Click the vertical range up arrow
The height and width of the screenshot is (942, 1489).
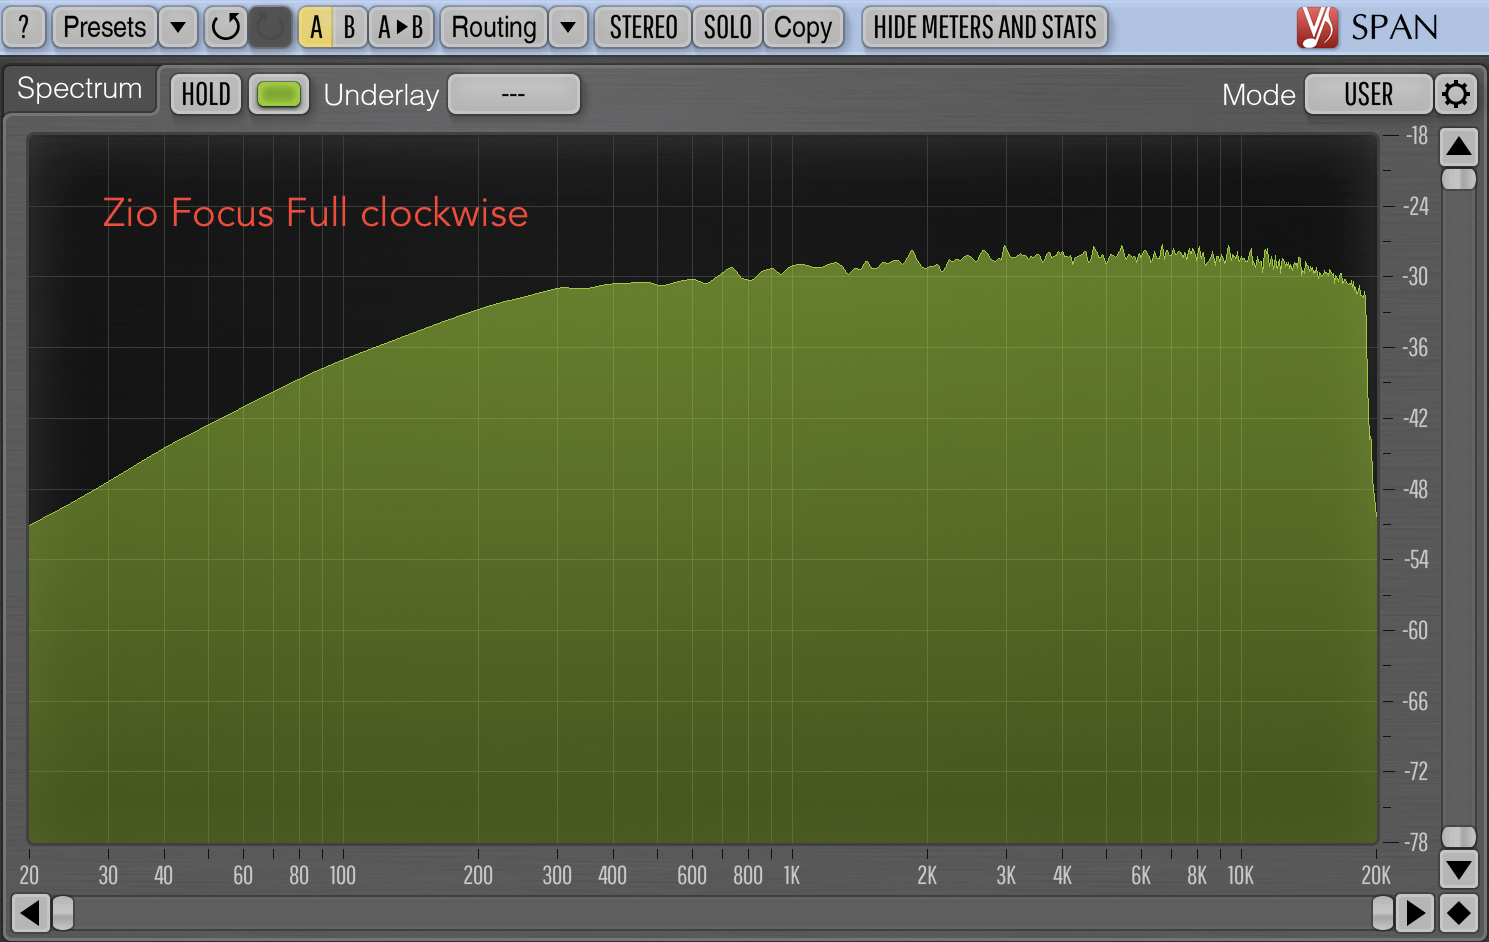[1459, 148]
